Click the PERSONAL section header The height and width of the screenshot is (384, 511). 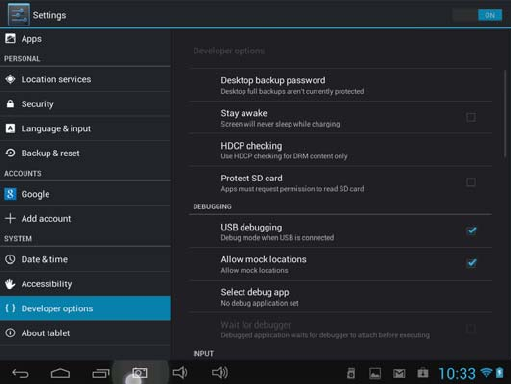coord(22,59)
